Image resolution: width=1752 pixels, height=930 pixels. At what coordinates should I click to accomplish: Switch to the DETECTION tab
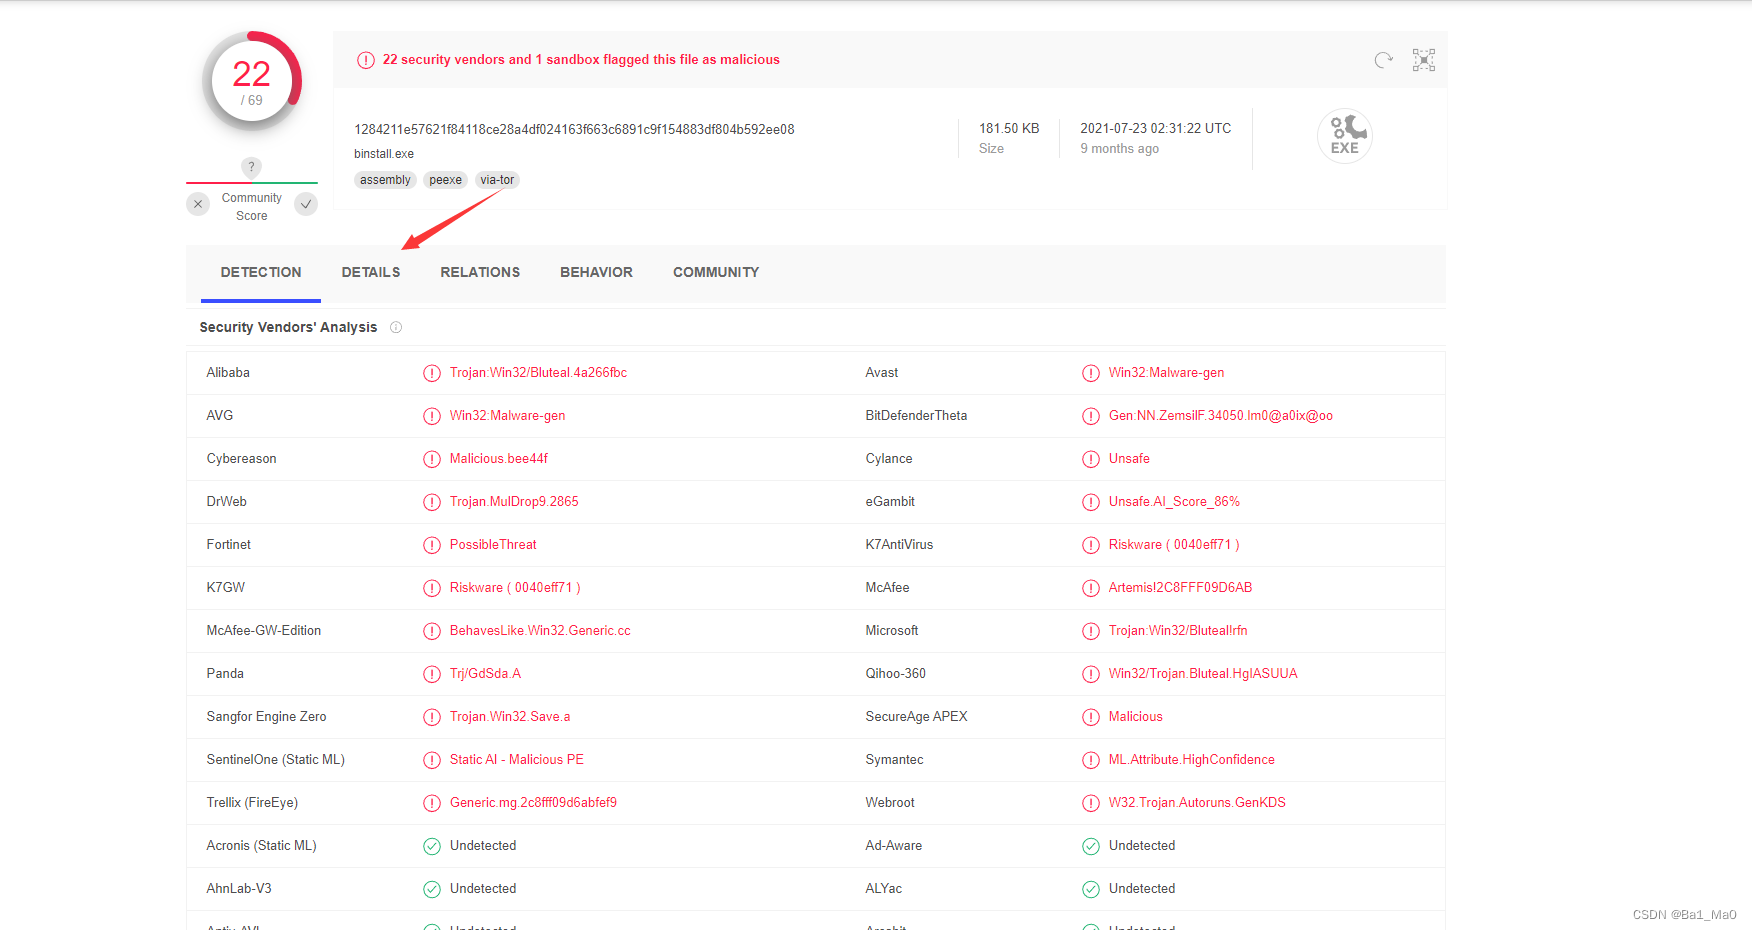pyautogui.click(x=261, y=272)
